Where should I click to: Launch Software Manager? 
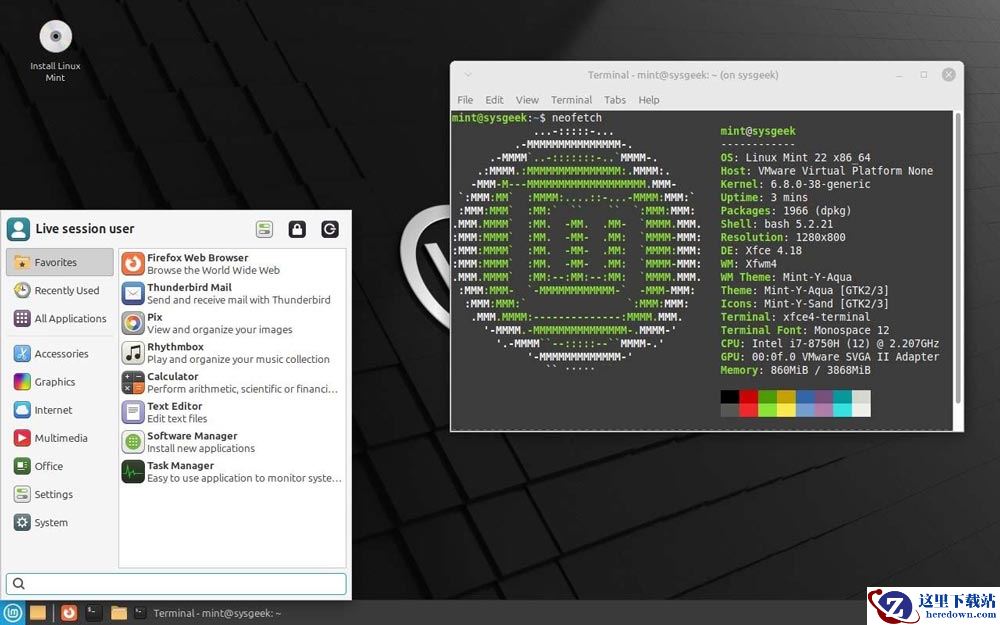point(232,441)
